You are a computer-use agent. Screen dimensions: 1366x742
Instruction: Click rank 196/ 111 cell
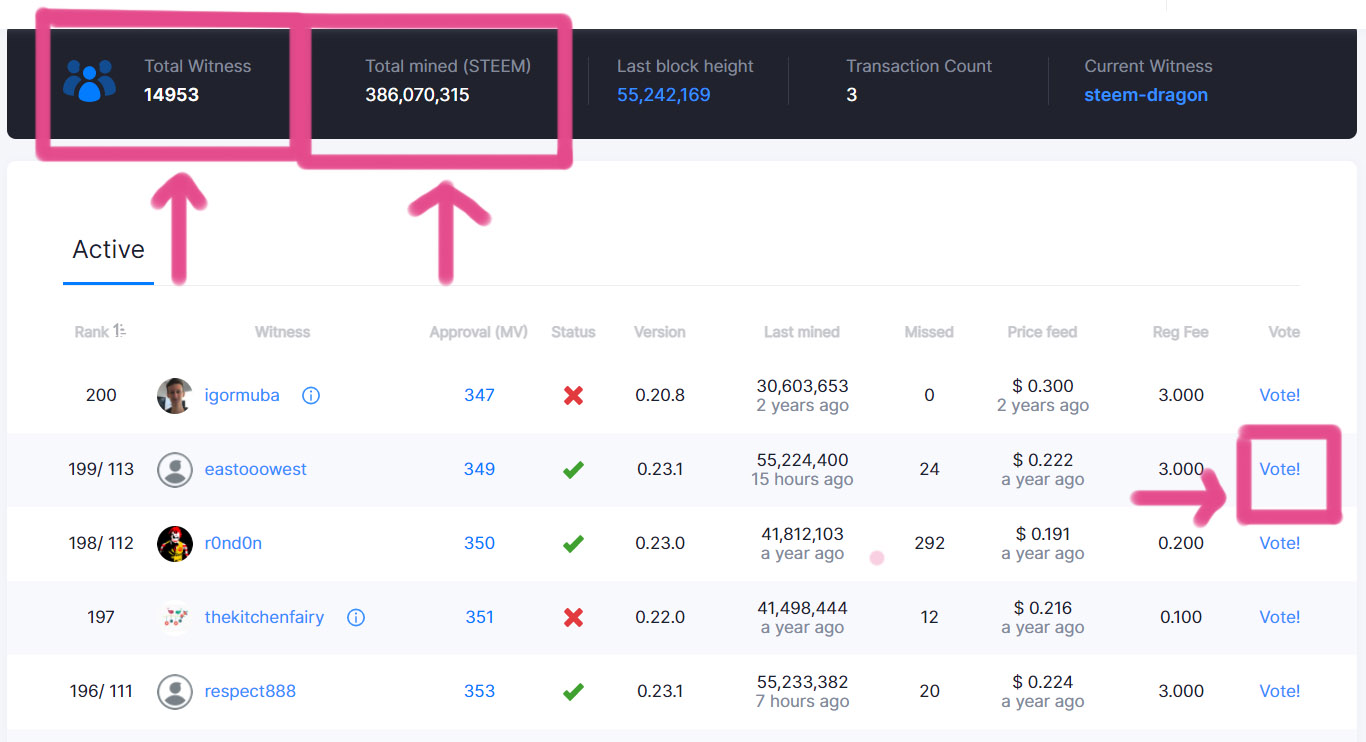pos(101,692)
